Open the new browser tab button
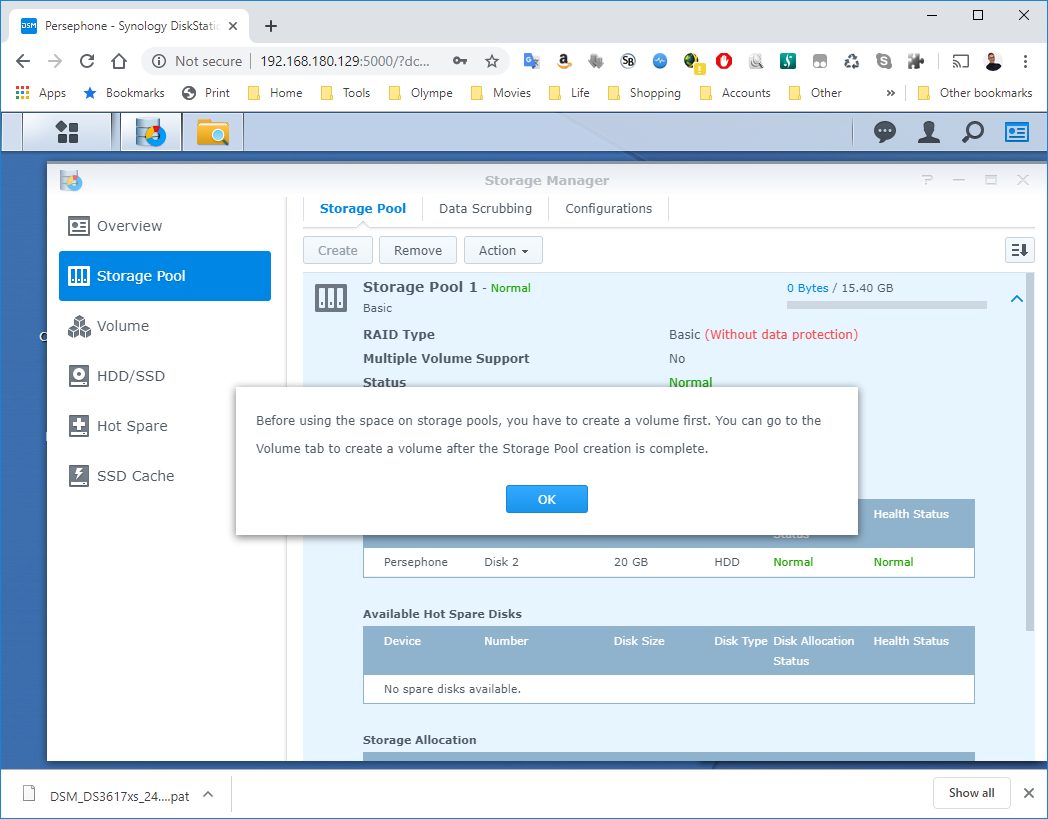Image resolution: width=1048 pixels, height=819 pixels. coord(271,26)
